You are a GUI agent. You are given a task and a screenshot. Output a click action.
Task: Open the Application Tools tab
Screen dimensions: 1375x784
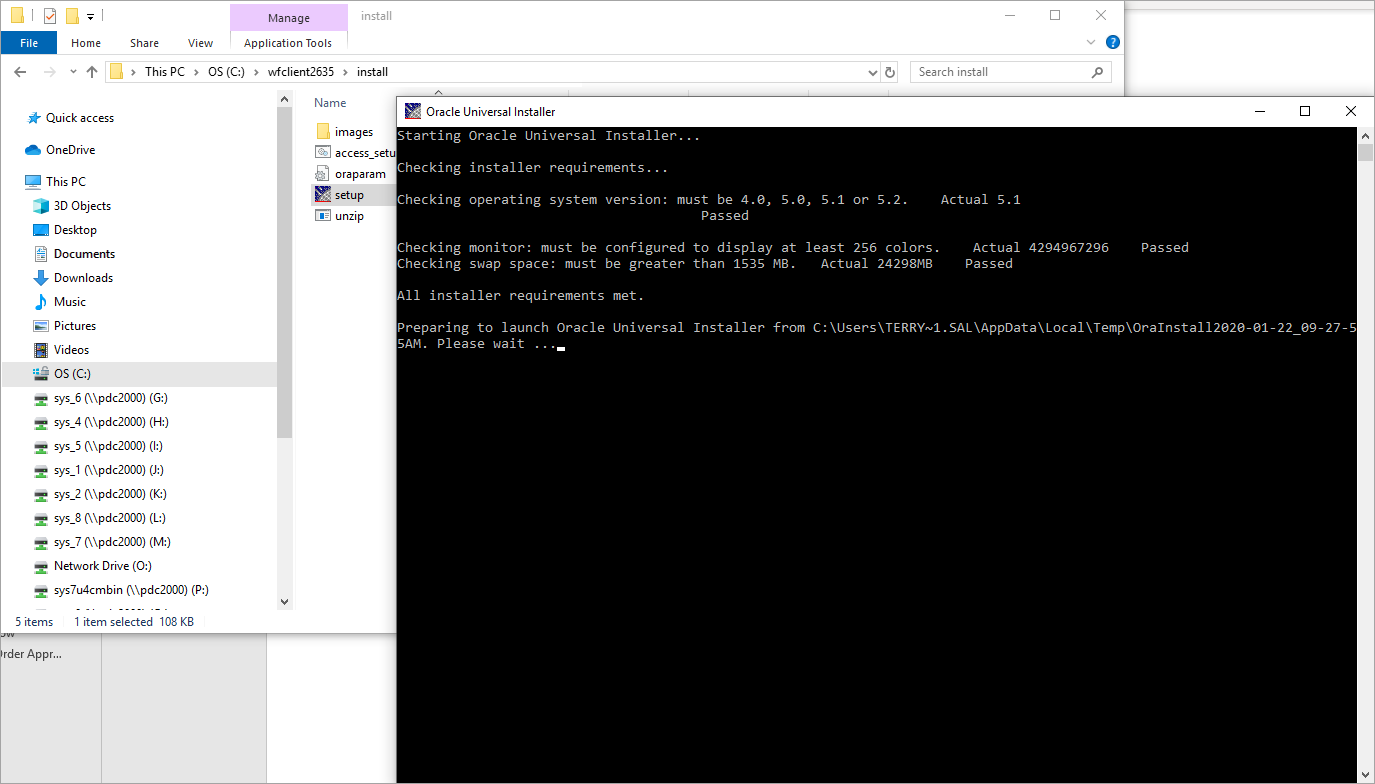[288, 43]
